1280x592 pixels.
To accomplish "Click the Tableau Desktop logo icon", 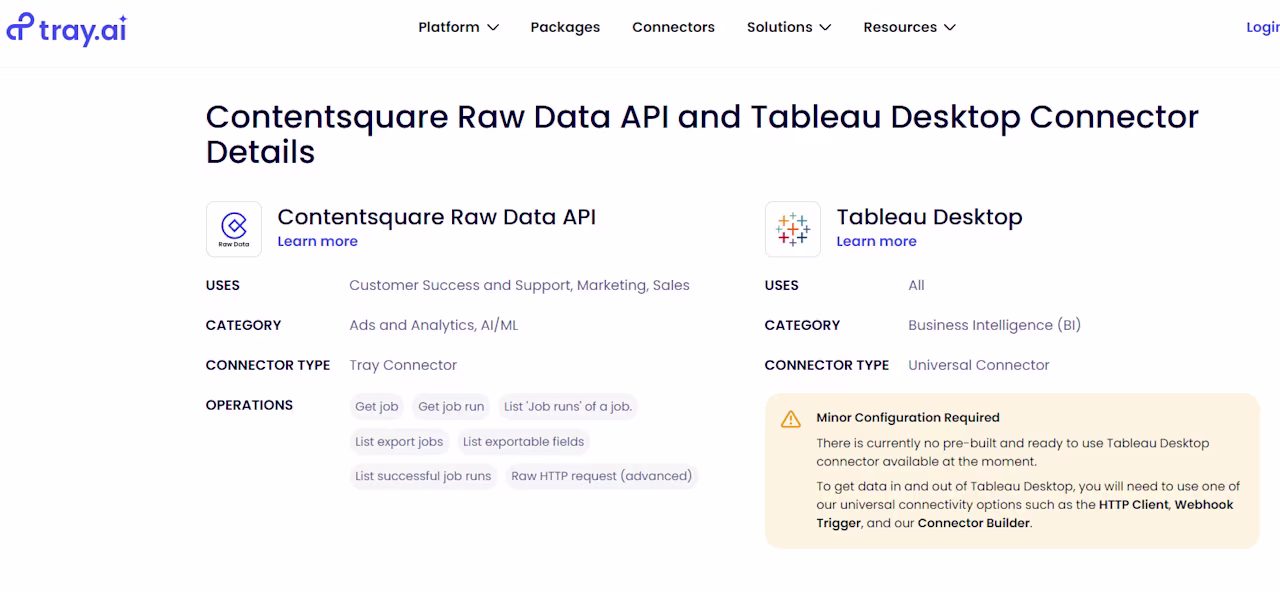I will pos(793,229).
